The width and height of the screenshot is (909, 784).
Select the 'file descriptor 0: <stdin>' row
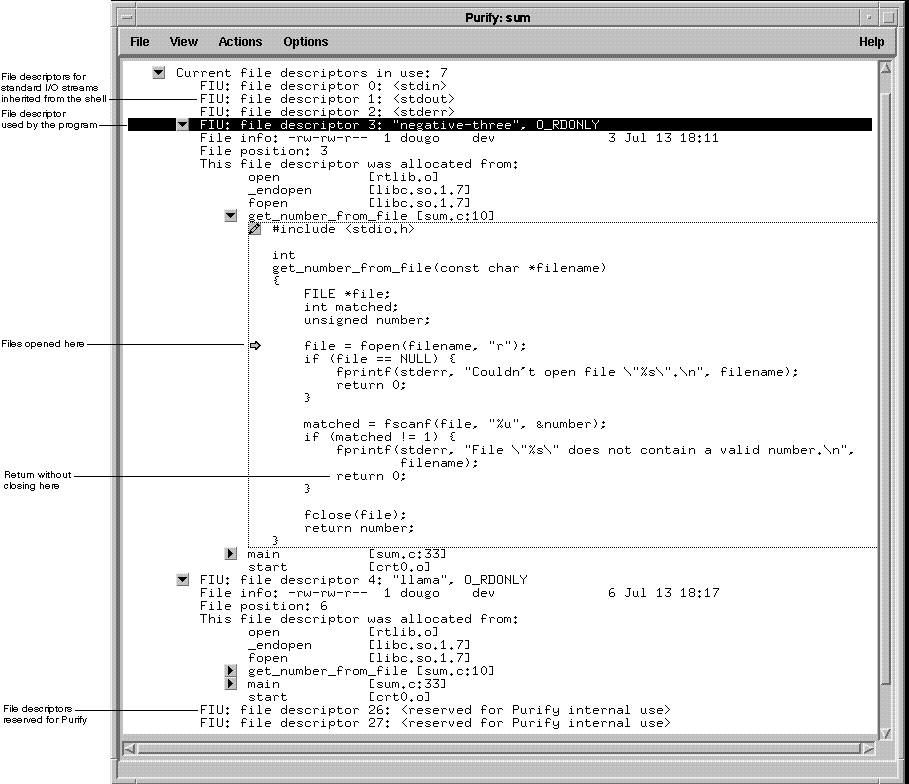323,86
